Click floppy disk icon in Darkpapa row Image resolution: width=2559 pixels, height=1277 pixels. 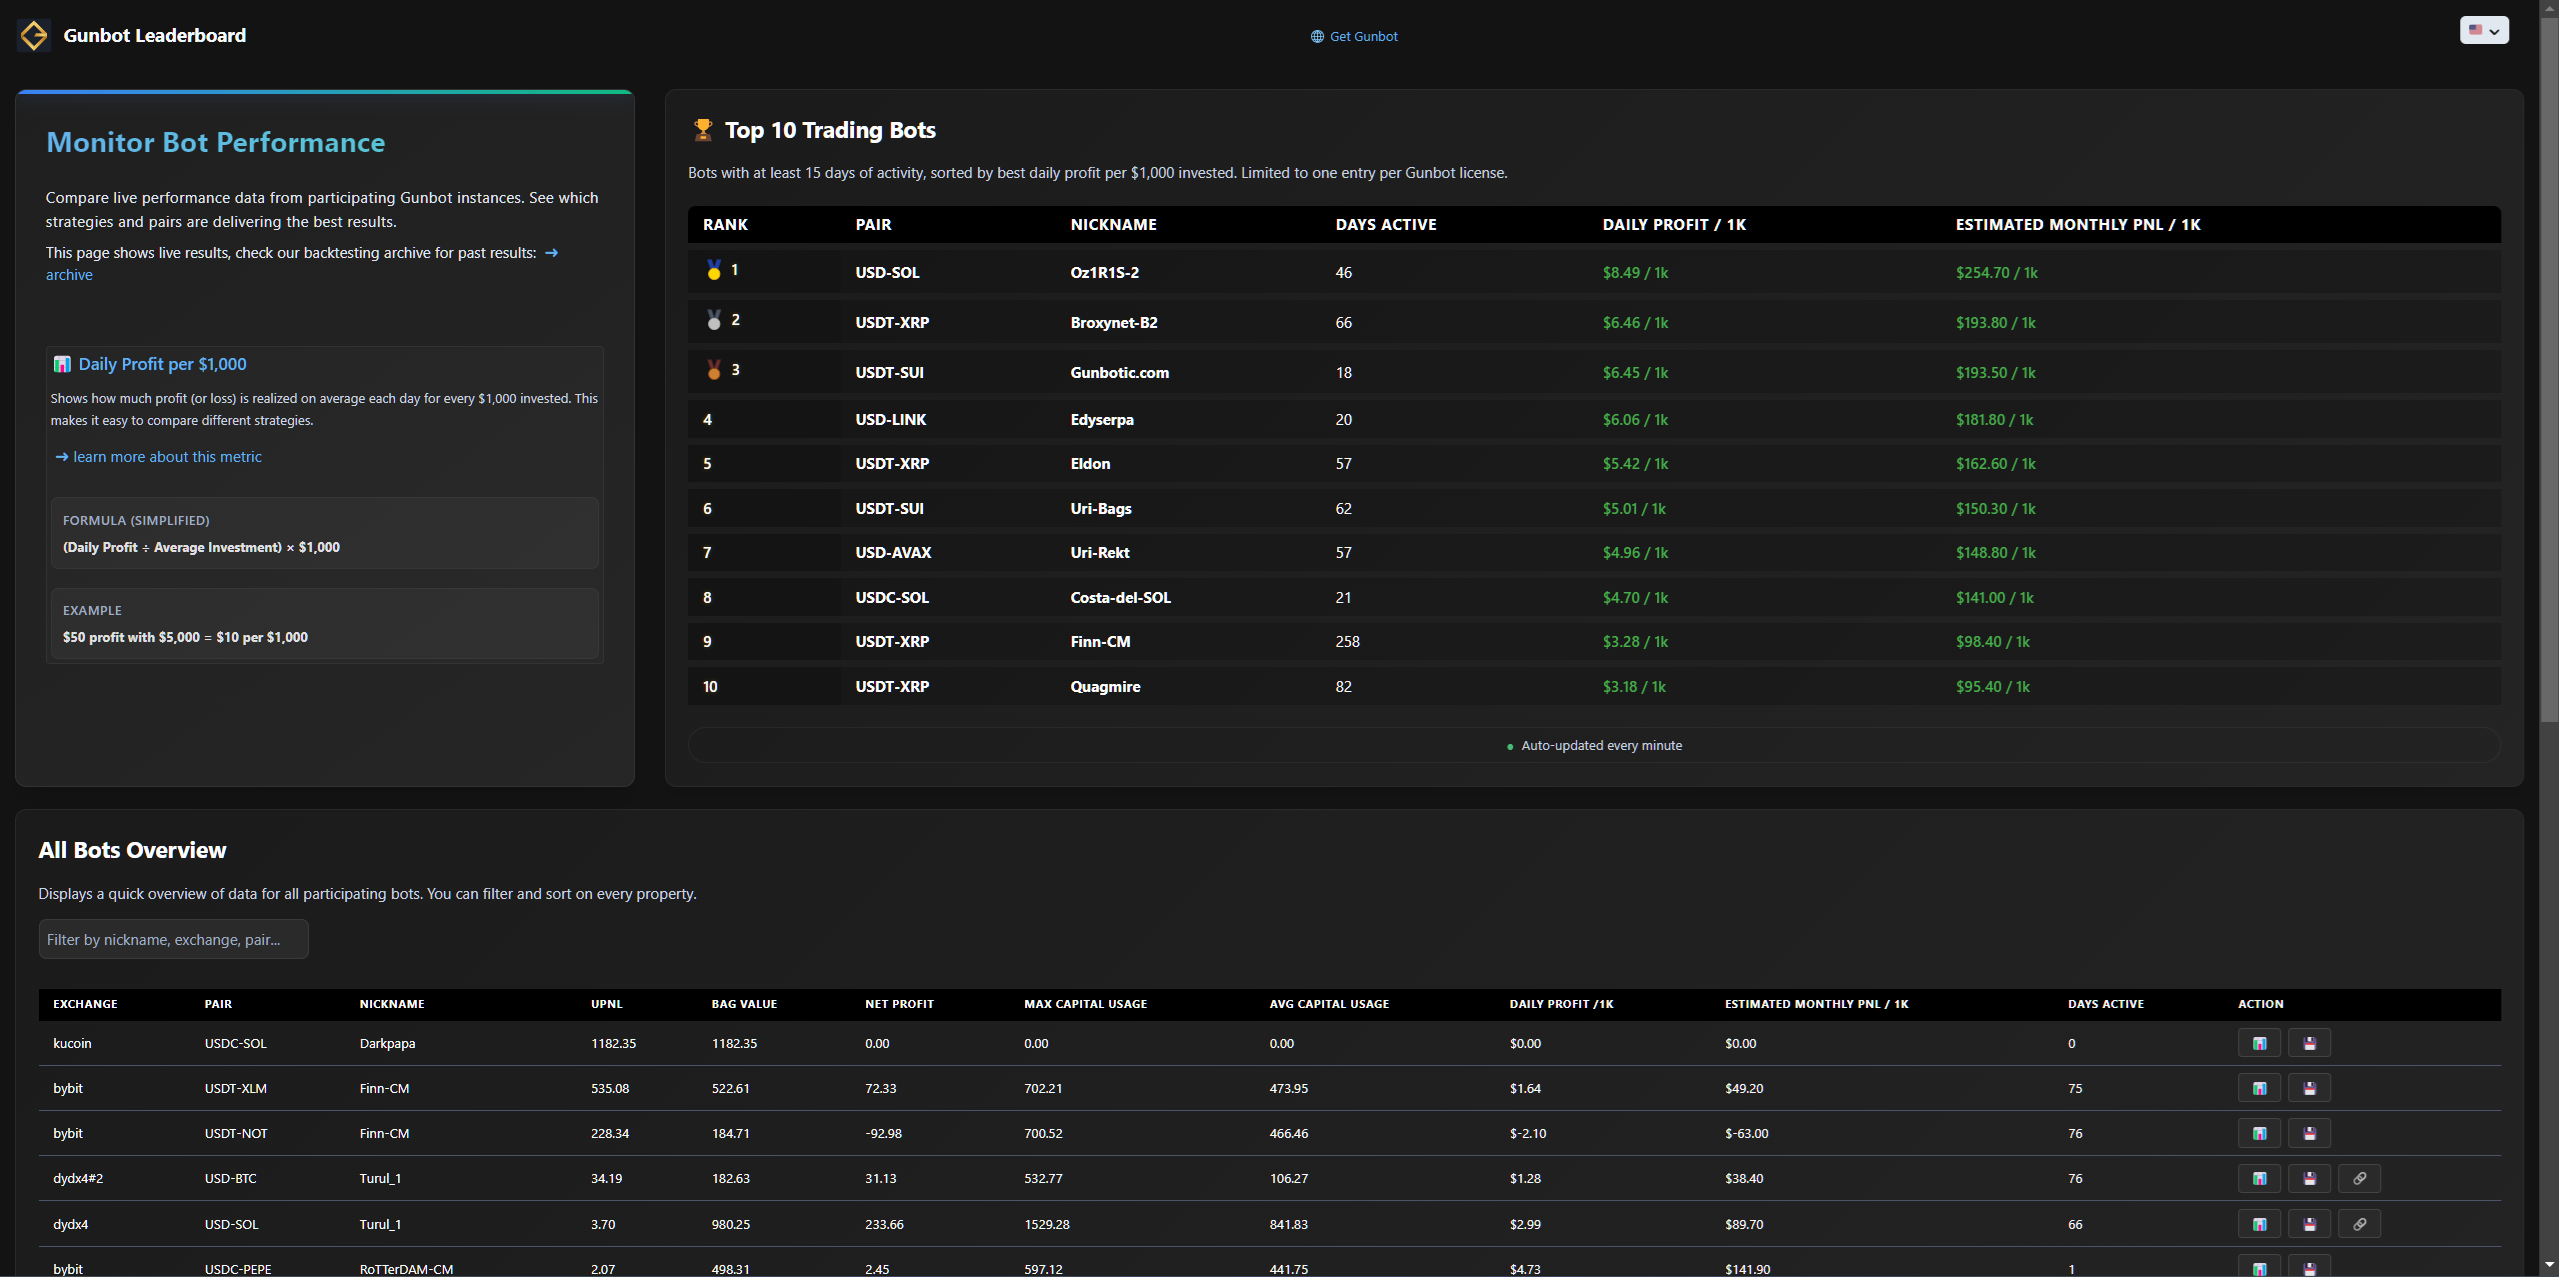click(x=2309, y=1043)
